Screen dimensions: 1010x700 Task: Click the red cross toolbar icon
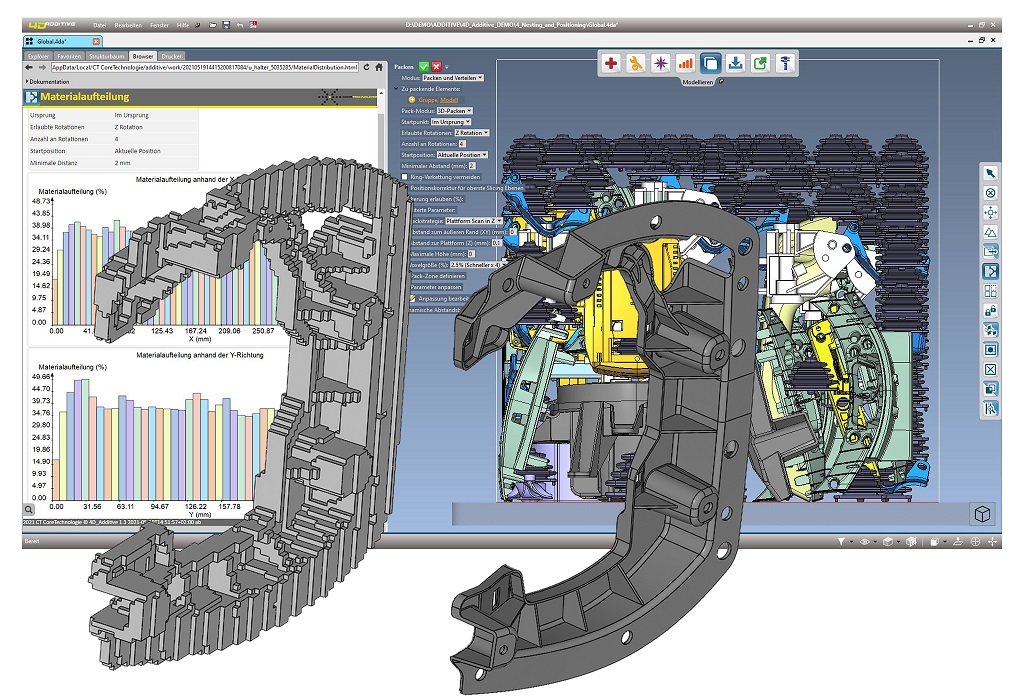tap(612, 63)
